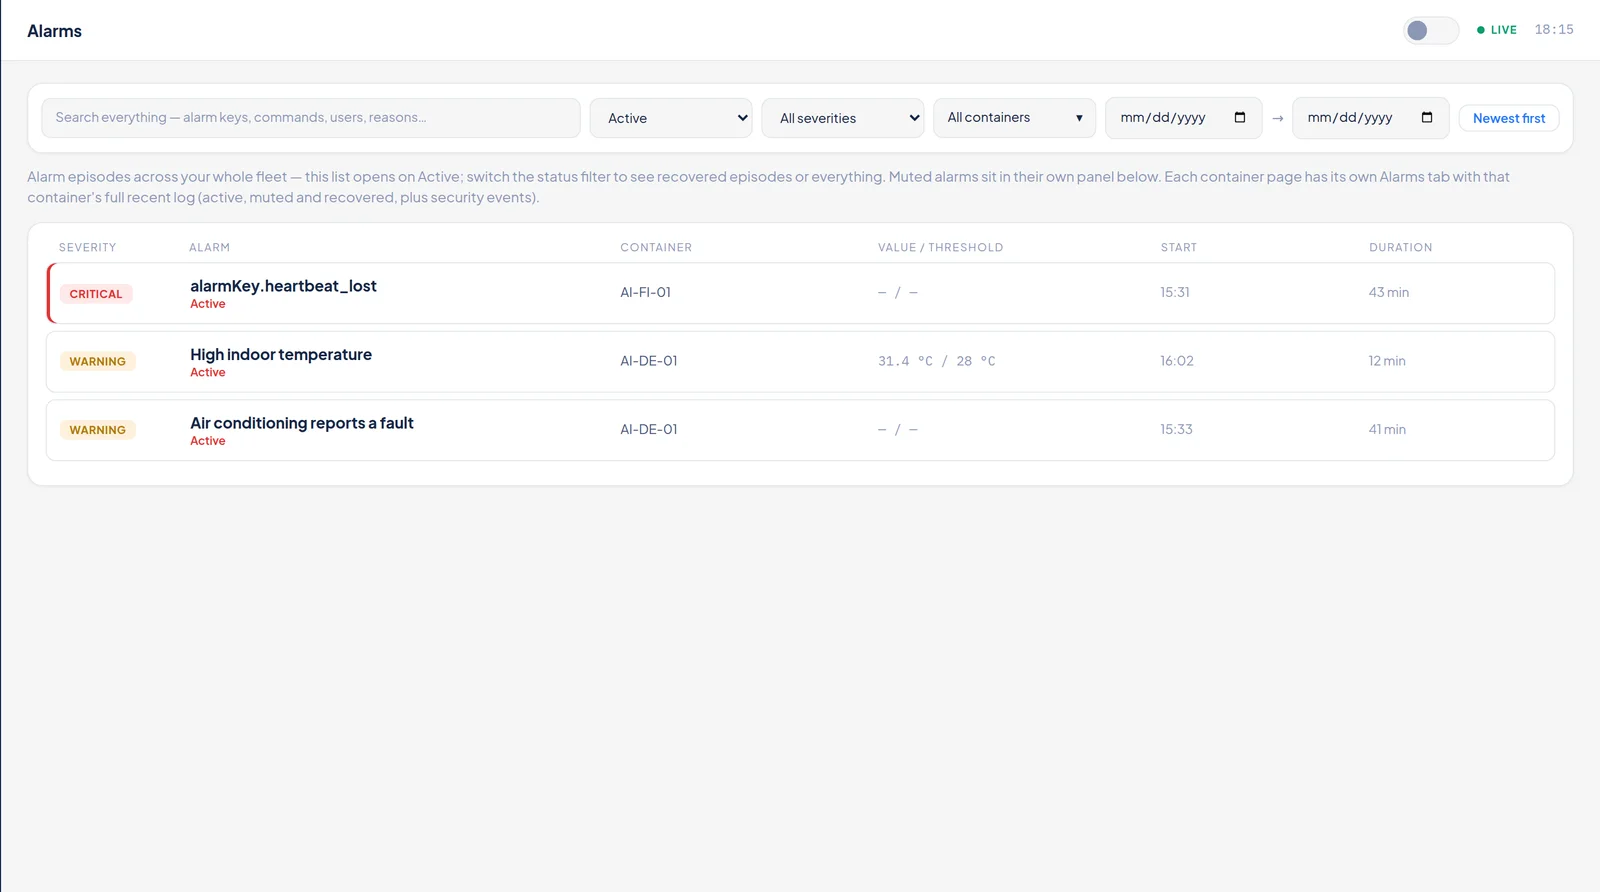Click the Newest first sort button
The image size is (1600, 892).
[x=1509, y=118]
